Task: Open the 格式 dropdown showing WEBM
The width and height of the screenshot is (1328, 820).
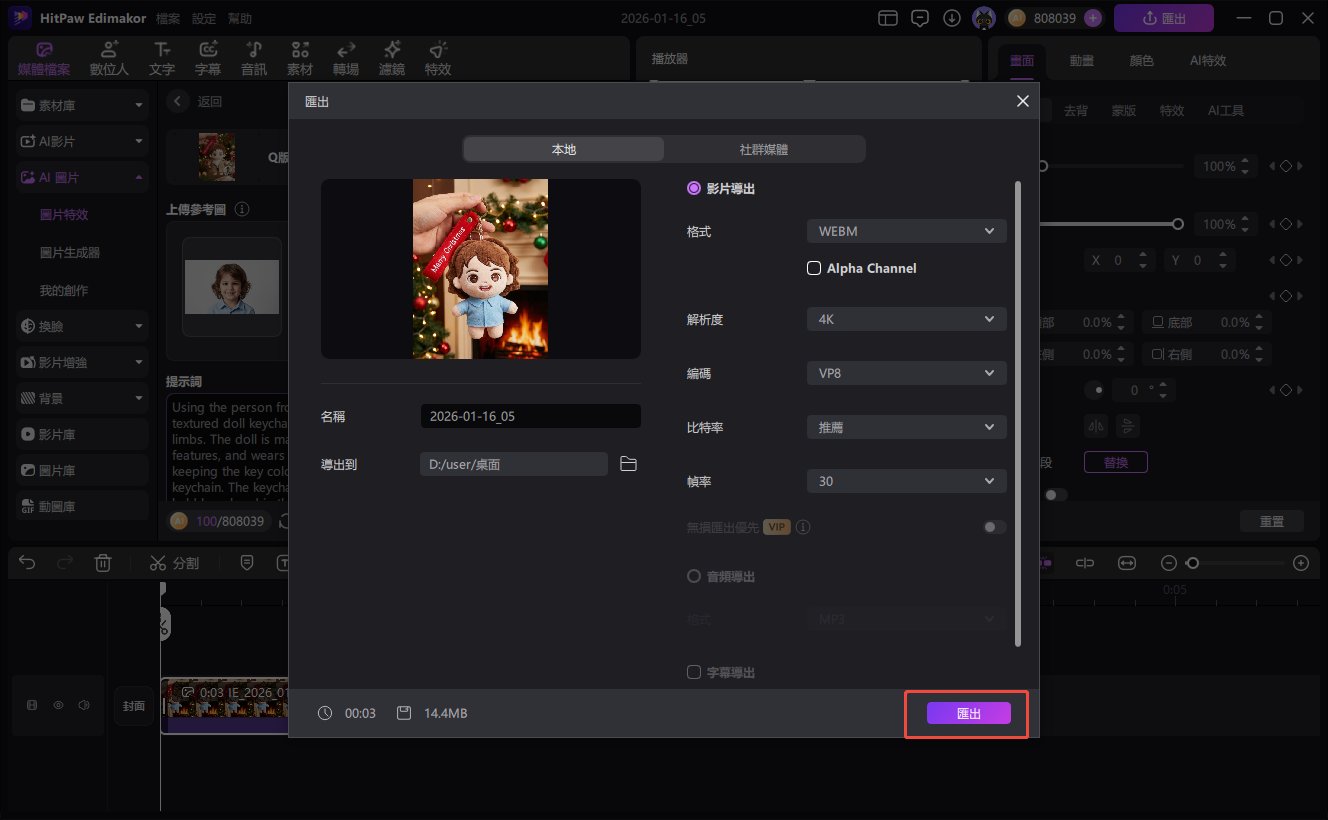Action: pos(905,230)
